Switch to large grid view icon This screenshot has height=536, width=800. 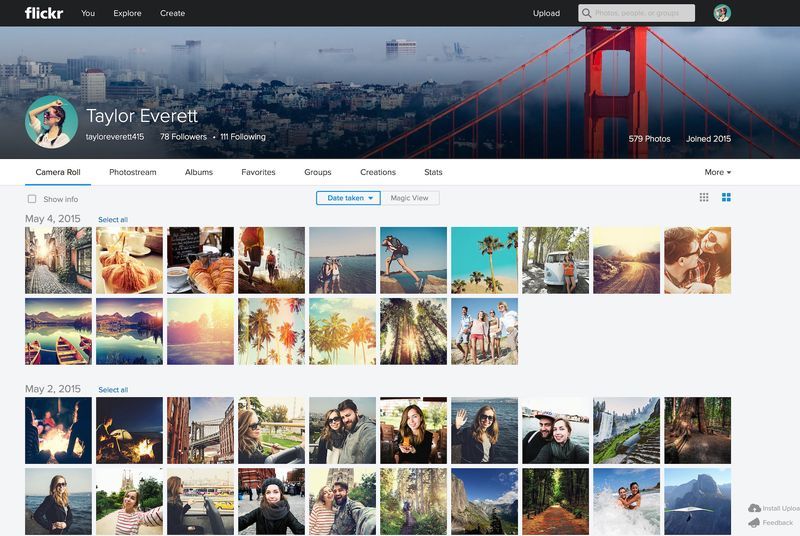727,198
